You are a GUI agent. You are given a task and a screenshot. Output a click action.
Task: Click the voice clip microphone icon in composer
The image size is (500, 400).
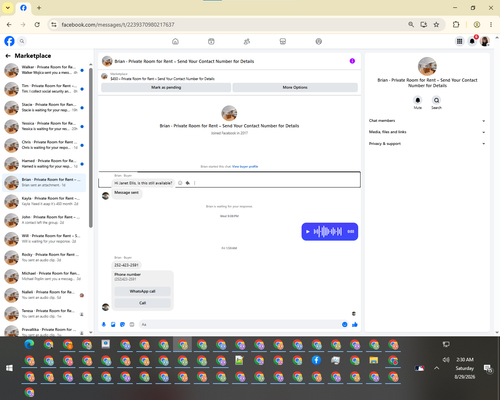click(104, 324)
